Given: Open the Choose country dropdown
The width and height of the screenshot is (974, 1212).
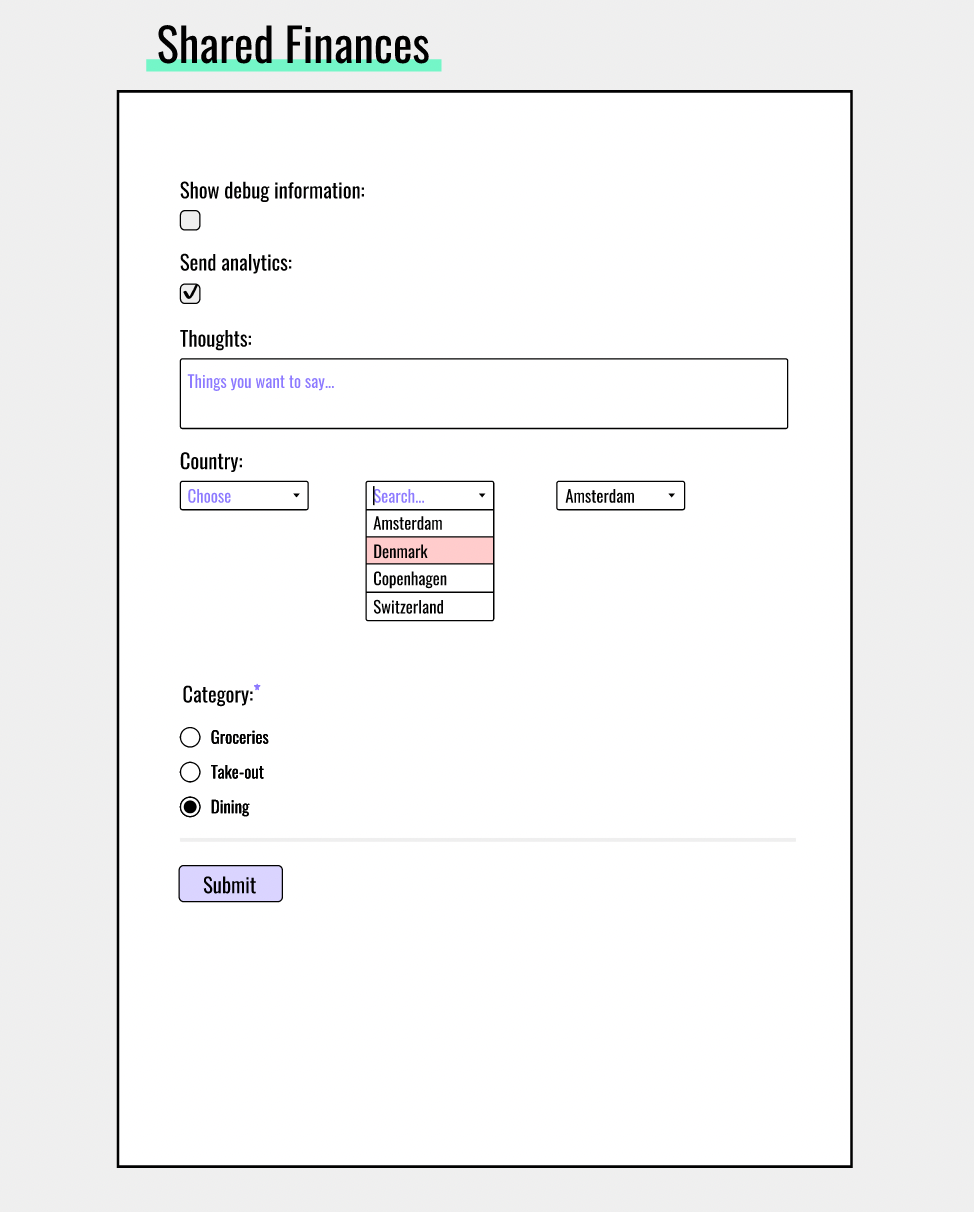Looking at the screenshot, I should [243, 495].
